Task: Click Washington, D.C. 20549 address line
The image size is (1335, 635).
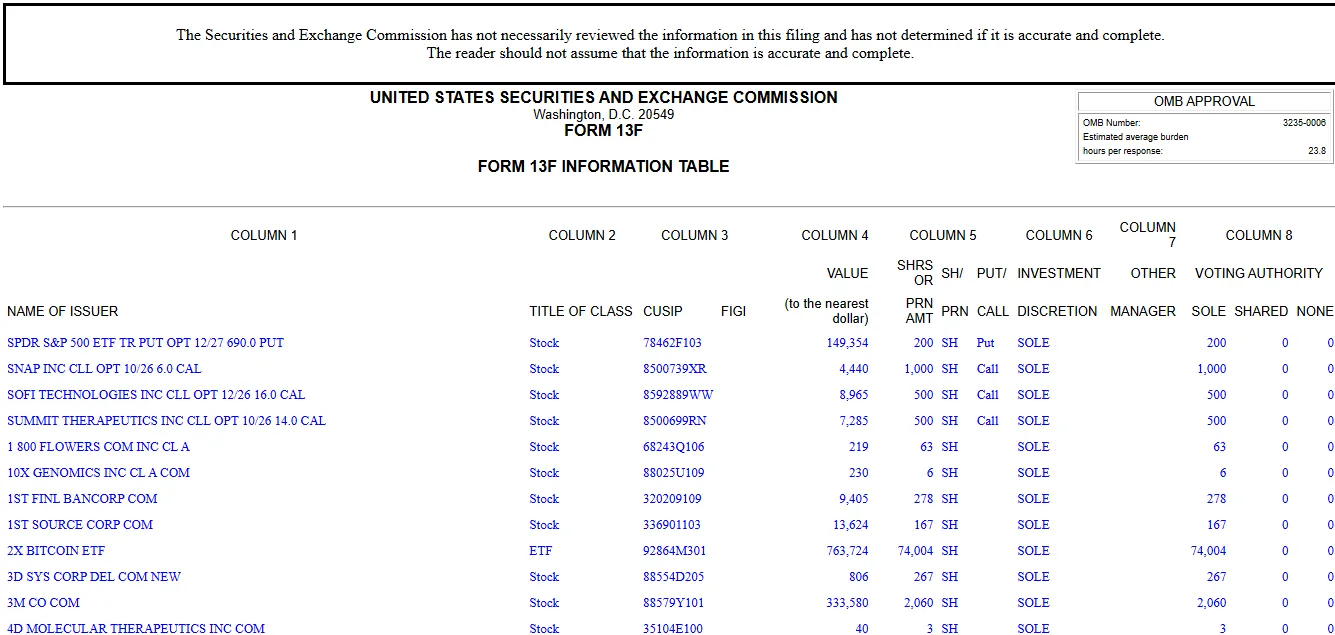Action: (x=604, y=115)
